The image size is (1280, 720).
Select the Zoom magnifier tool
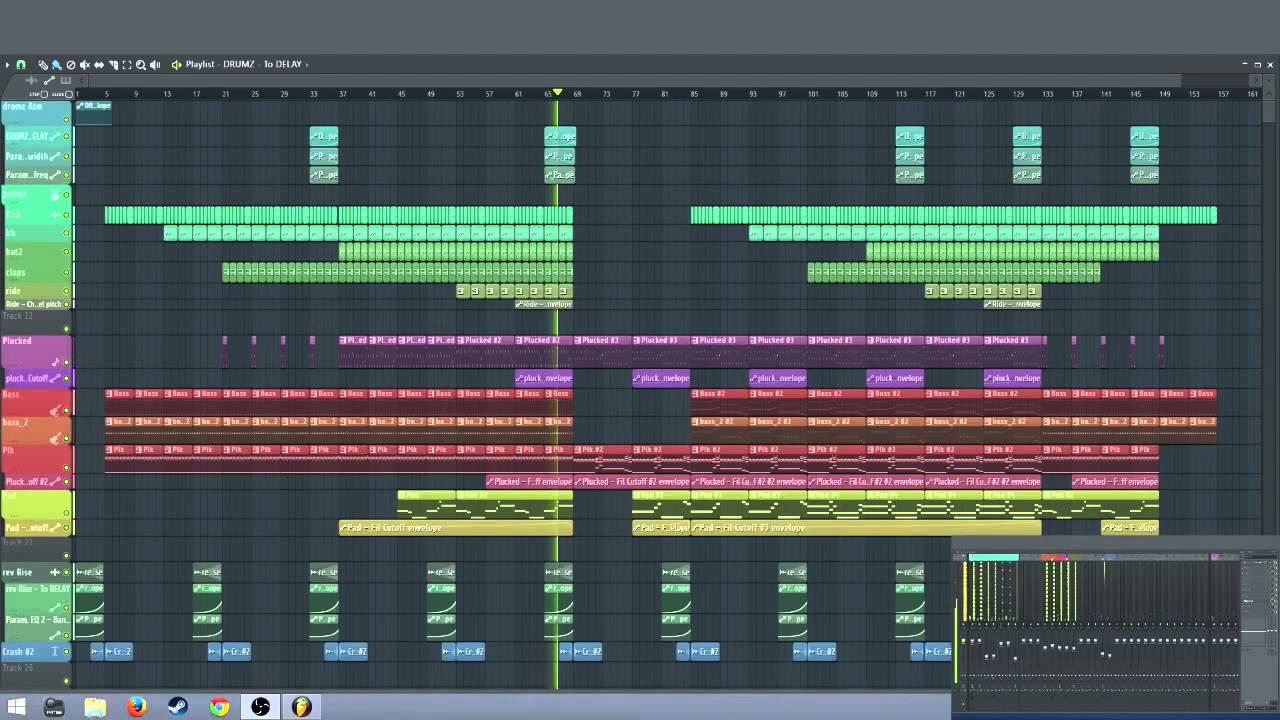pyautogui.click(x=141, y=65)
